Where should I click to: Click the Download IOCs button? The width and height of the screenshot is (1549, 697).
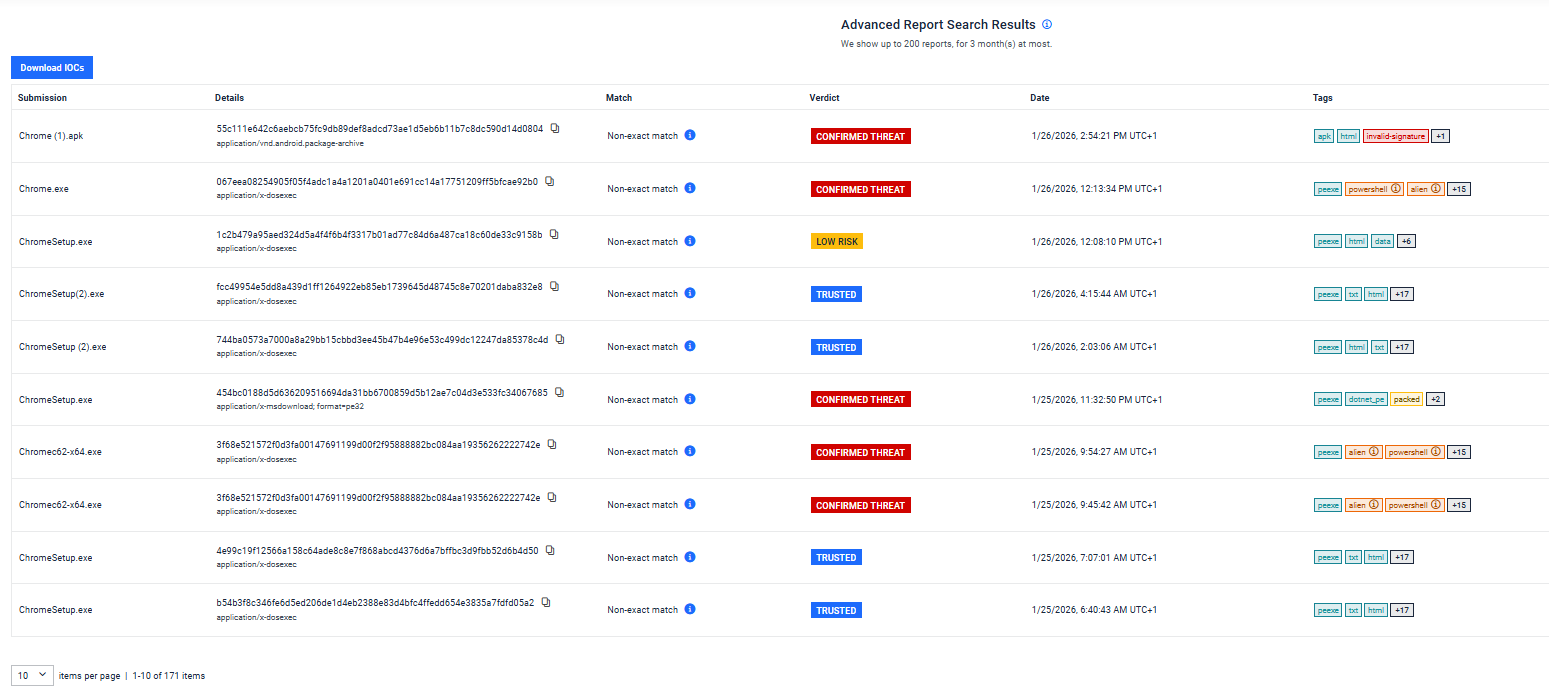point(52,68)
